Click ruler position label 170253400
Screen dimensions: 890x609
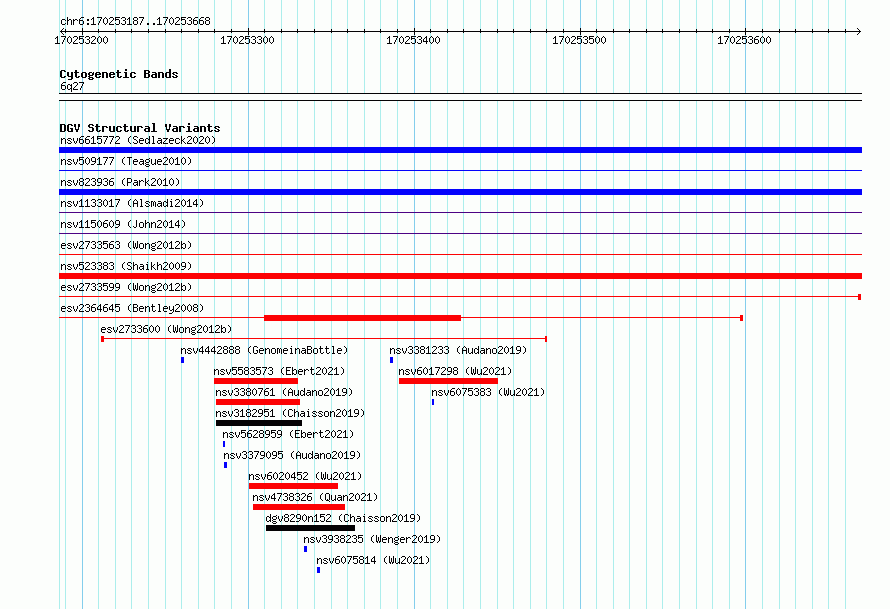413,40
